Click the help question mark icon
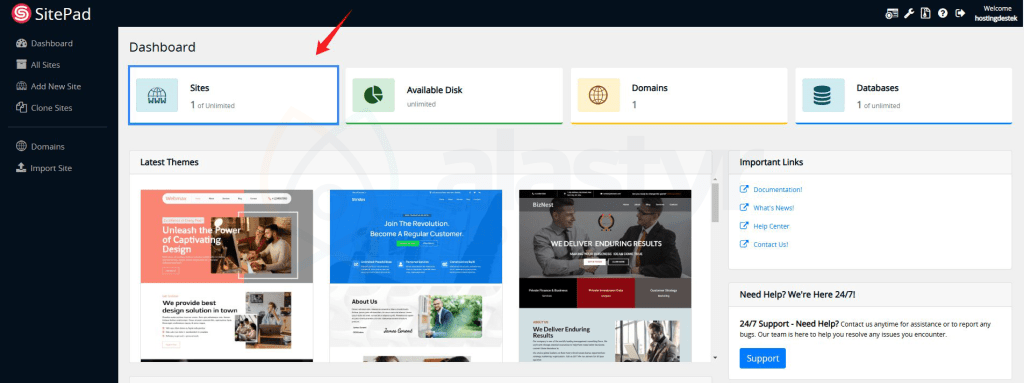 point(943,13)
